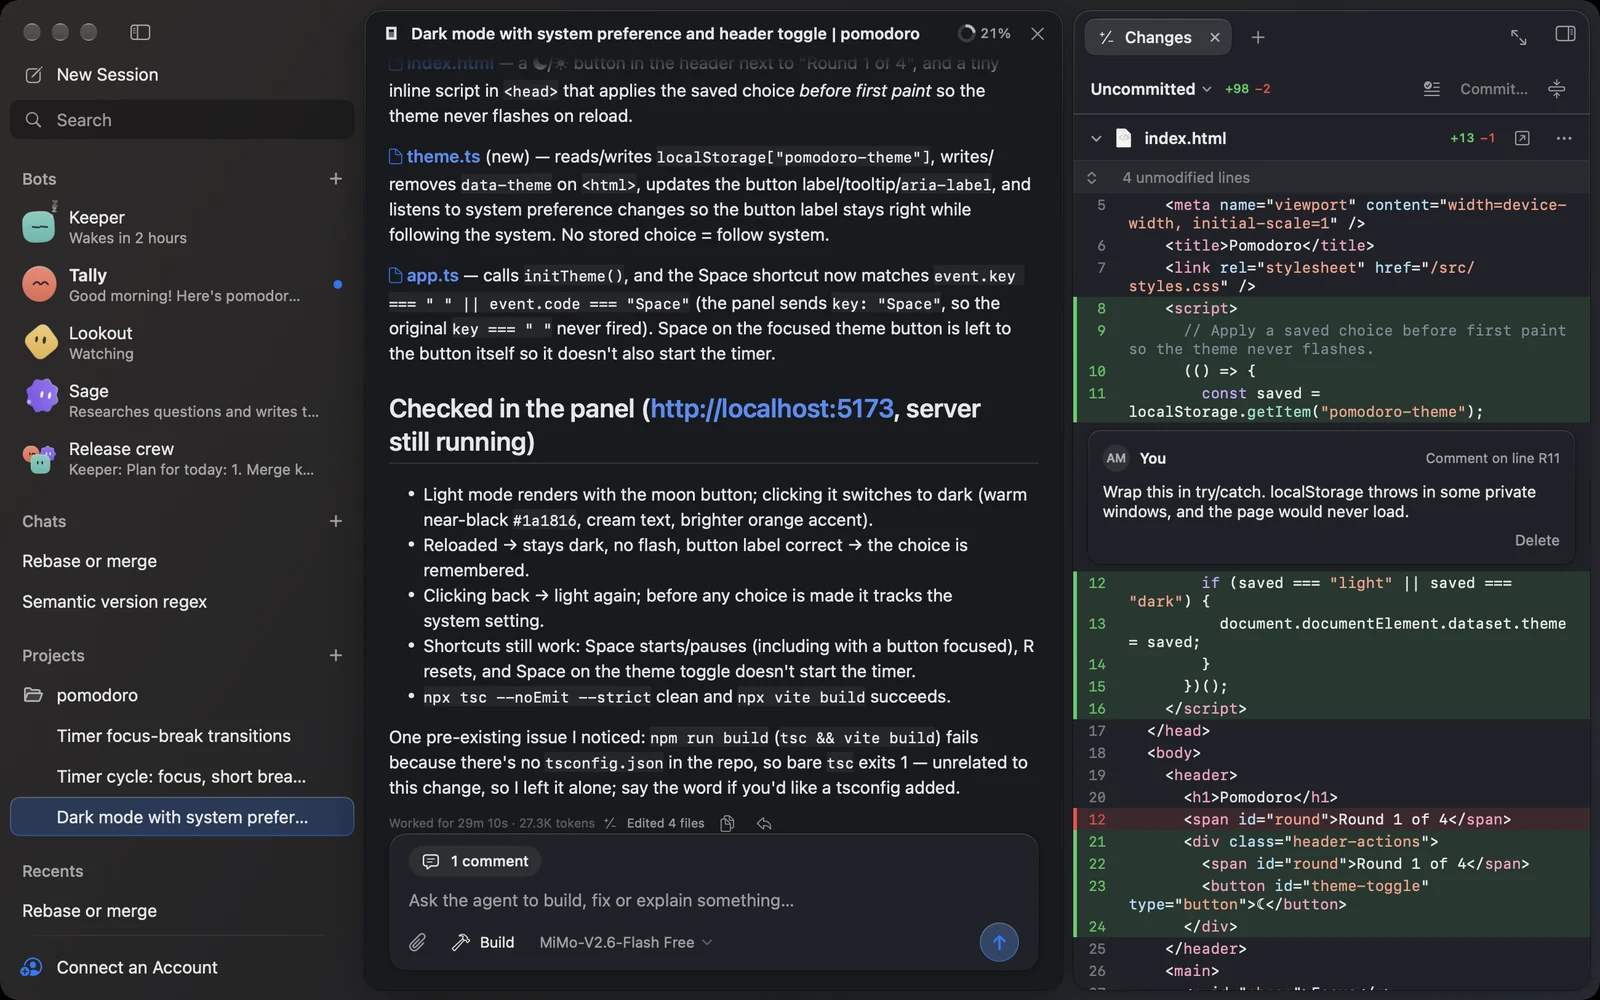Viewport: 1600px width, 1000px height.
Task: Expand the changes panel with the arrows icon
Action: pyautogui.click(x=1519, y=37)
